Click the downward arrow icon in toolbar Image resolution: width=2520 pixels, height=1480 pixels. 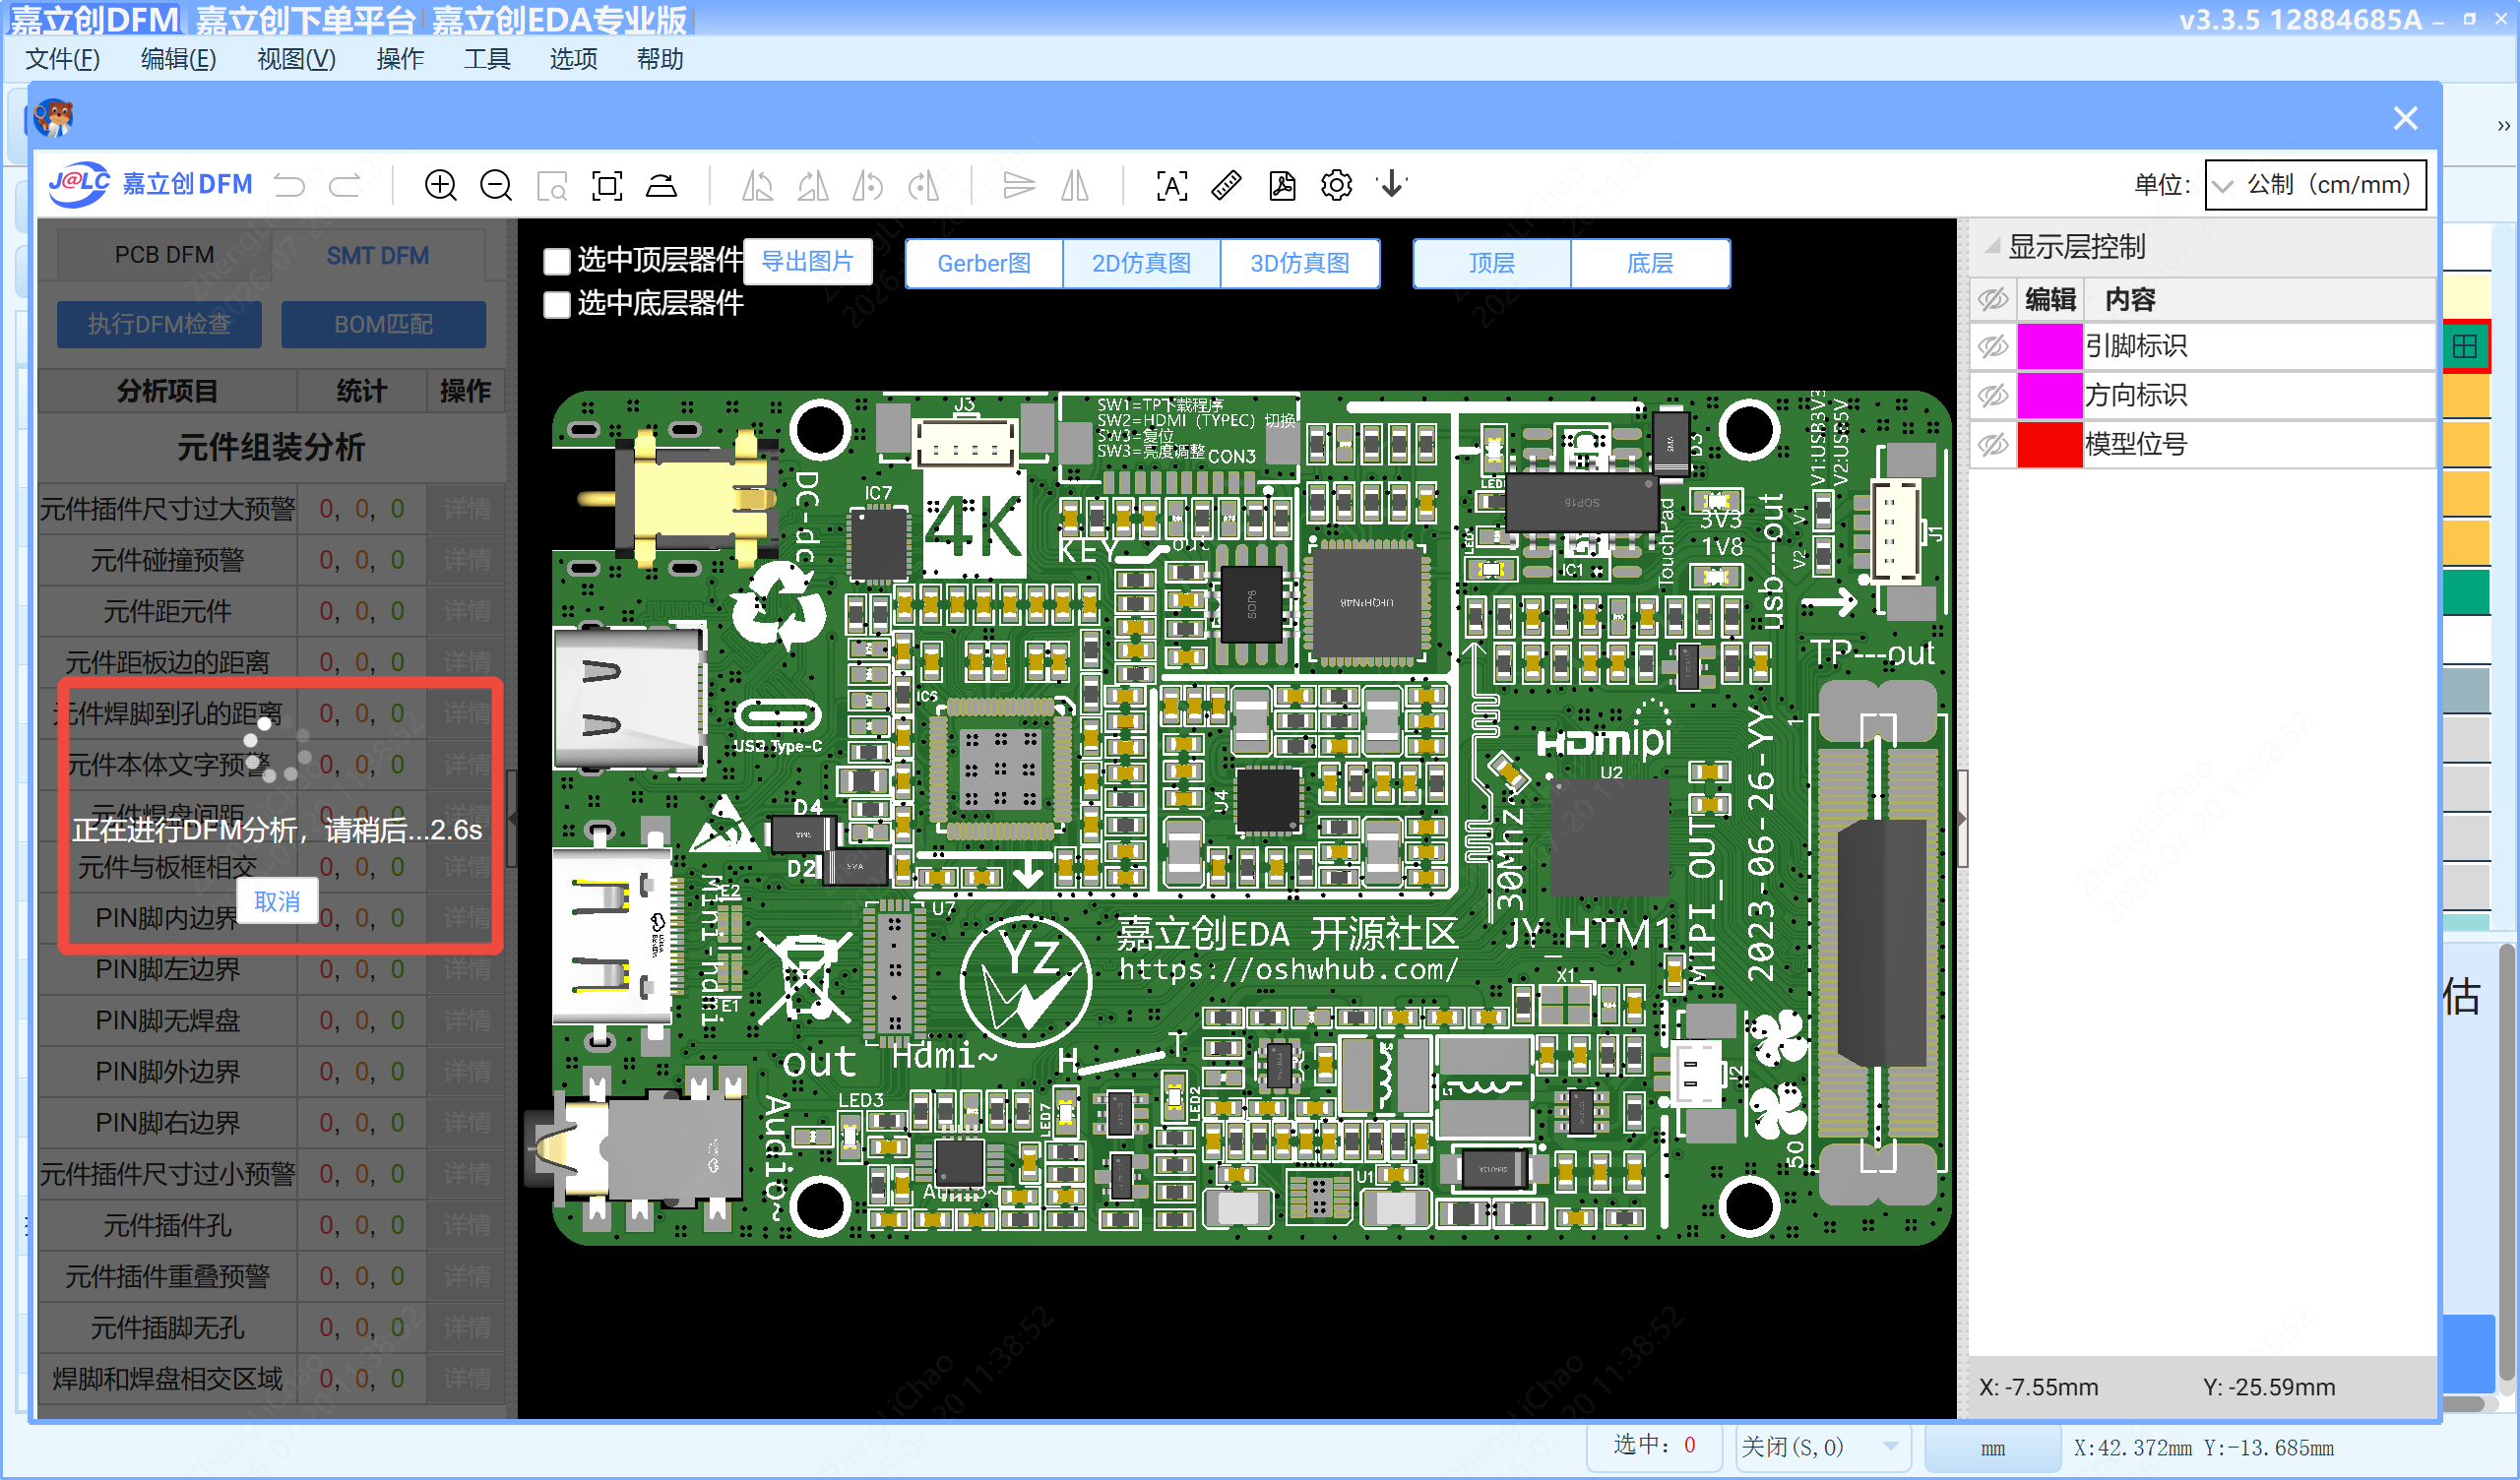(x=1392, y=185)
